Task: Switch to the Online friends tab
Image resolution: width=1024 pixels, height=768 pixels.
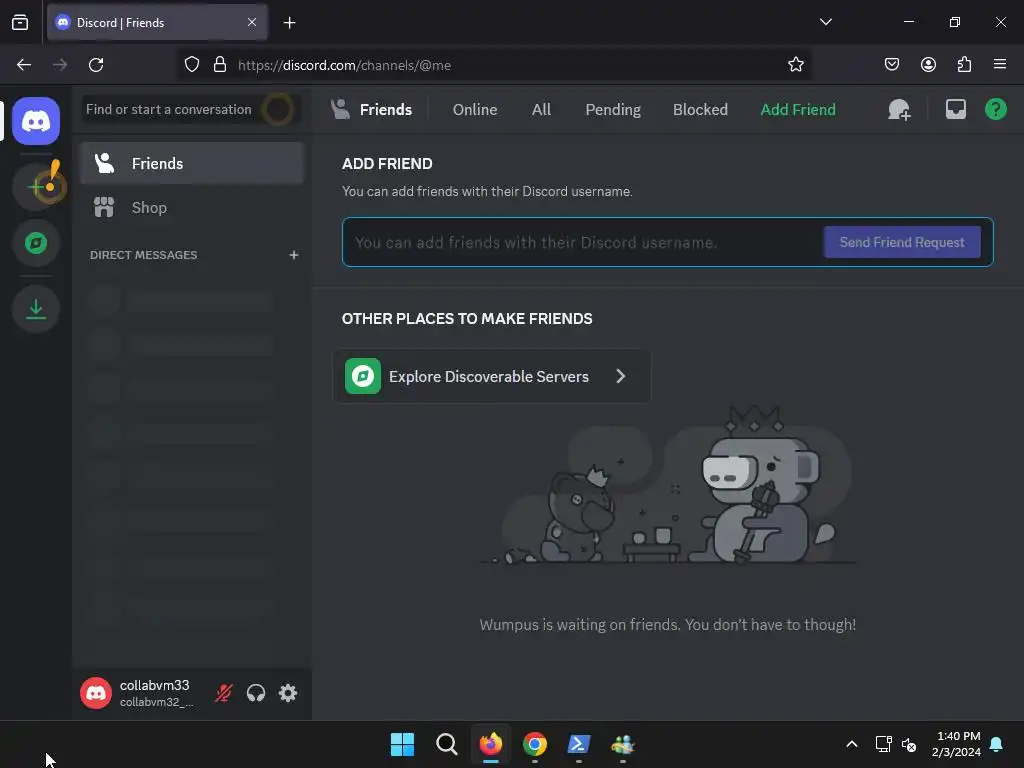Action: coord(475,110)
